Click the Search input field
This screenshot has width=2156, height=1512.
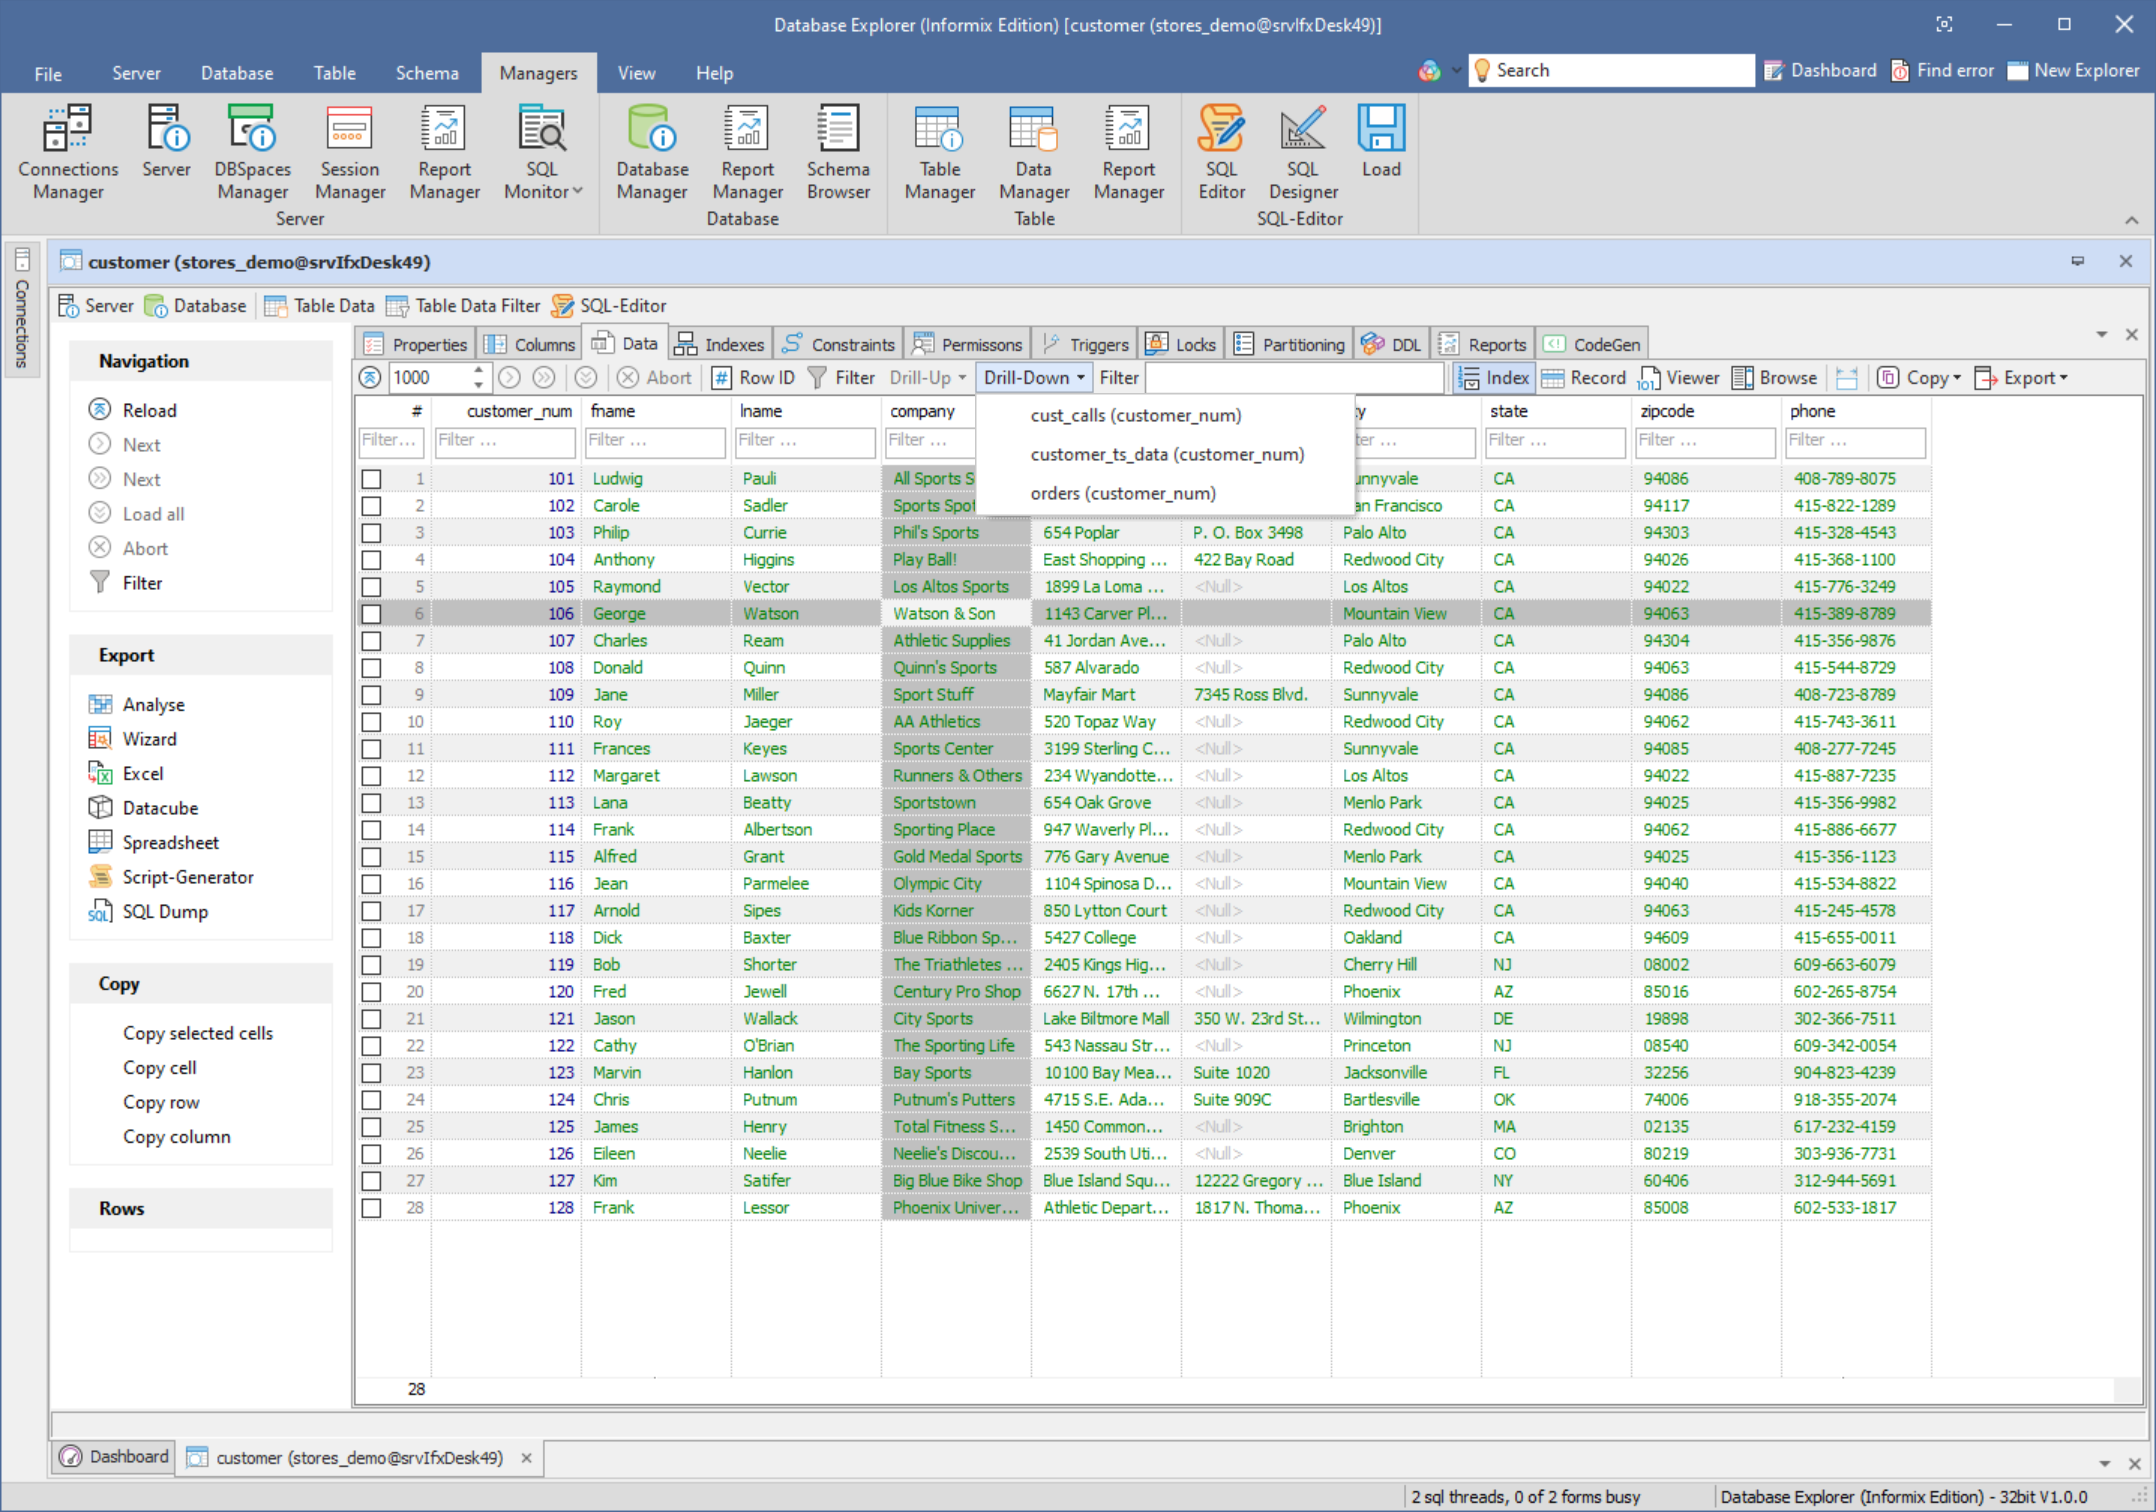coord(1611,70)
